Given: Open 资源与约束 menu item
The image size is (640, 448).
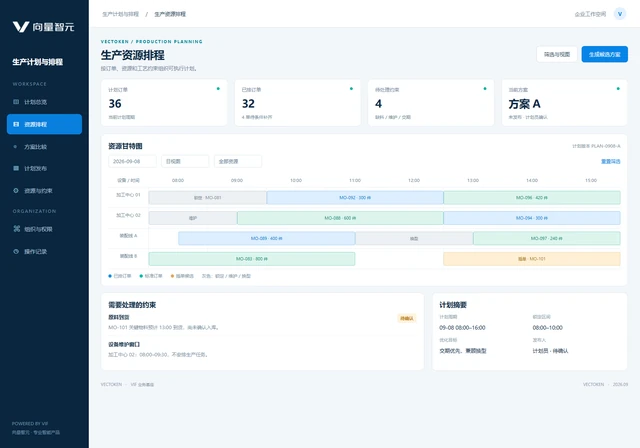Looking at the screenshot, I should (44, 191).
